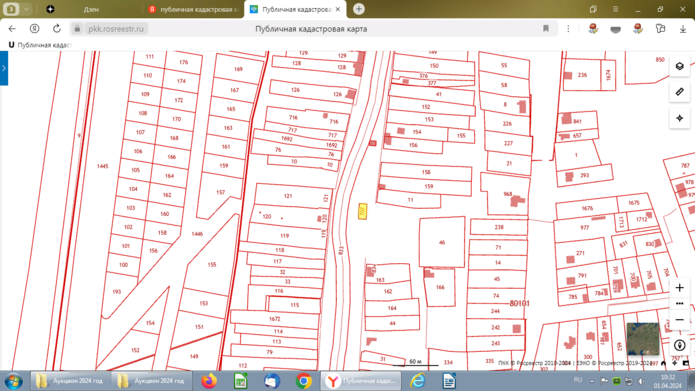Activate the locate-me crosshair tool
Viewport: 695px width, 391px height.
tap(679, 118)
